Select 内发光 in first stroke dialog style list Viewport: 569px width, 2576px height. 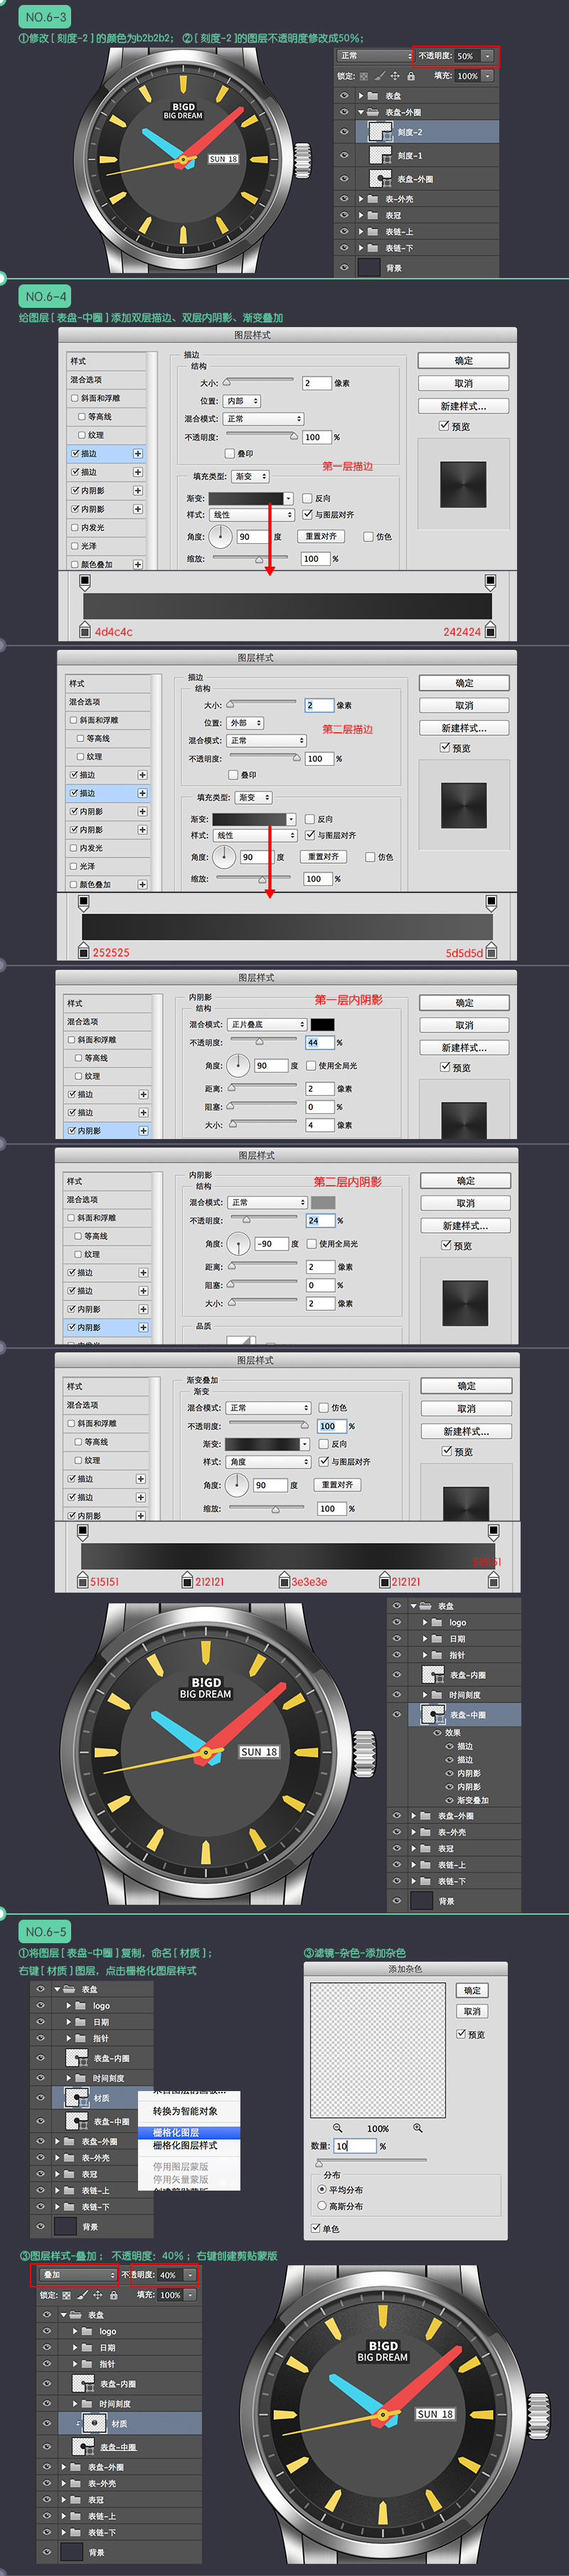click(x=107, y=527)
